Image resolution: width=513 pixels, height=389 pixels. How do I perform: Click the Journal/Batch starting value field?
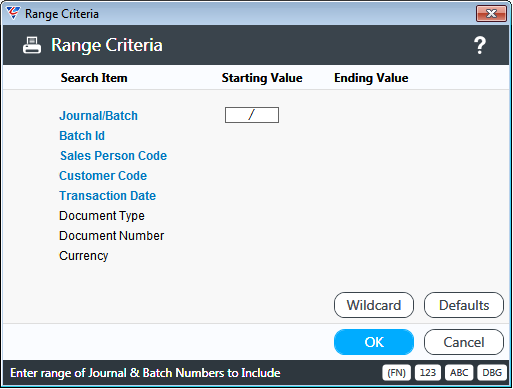(x=252, y=115)
